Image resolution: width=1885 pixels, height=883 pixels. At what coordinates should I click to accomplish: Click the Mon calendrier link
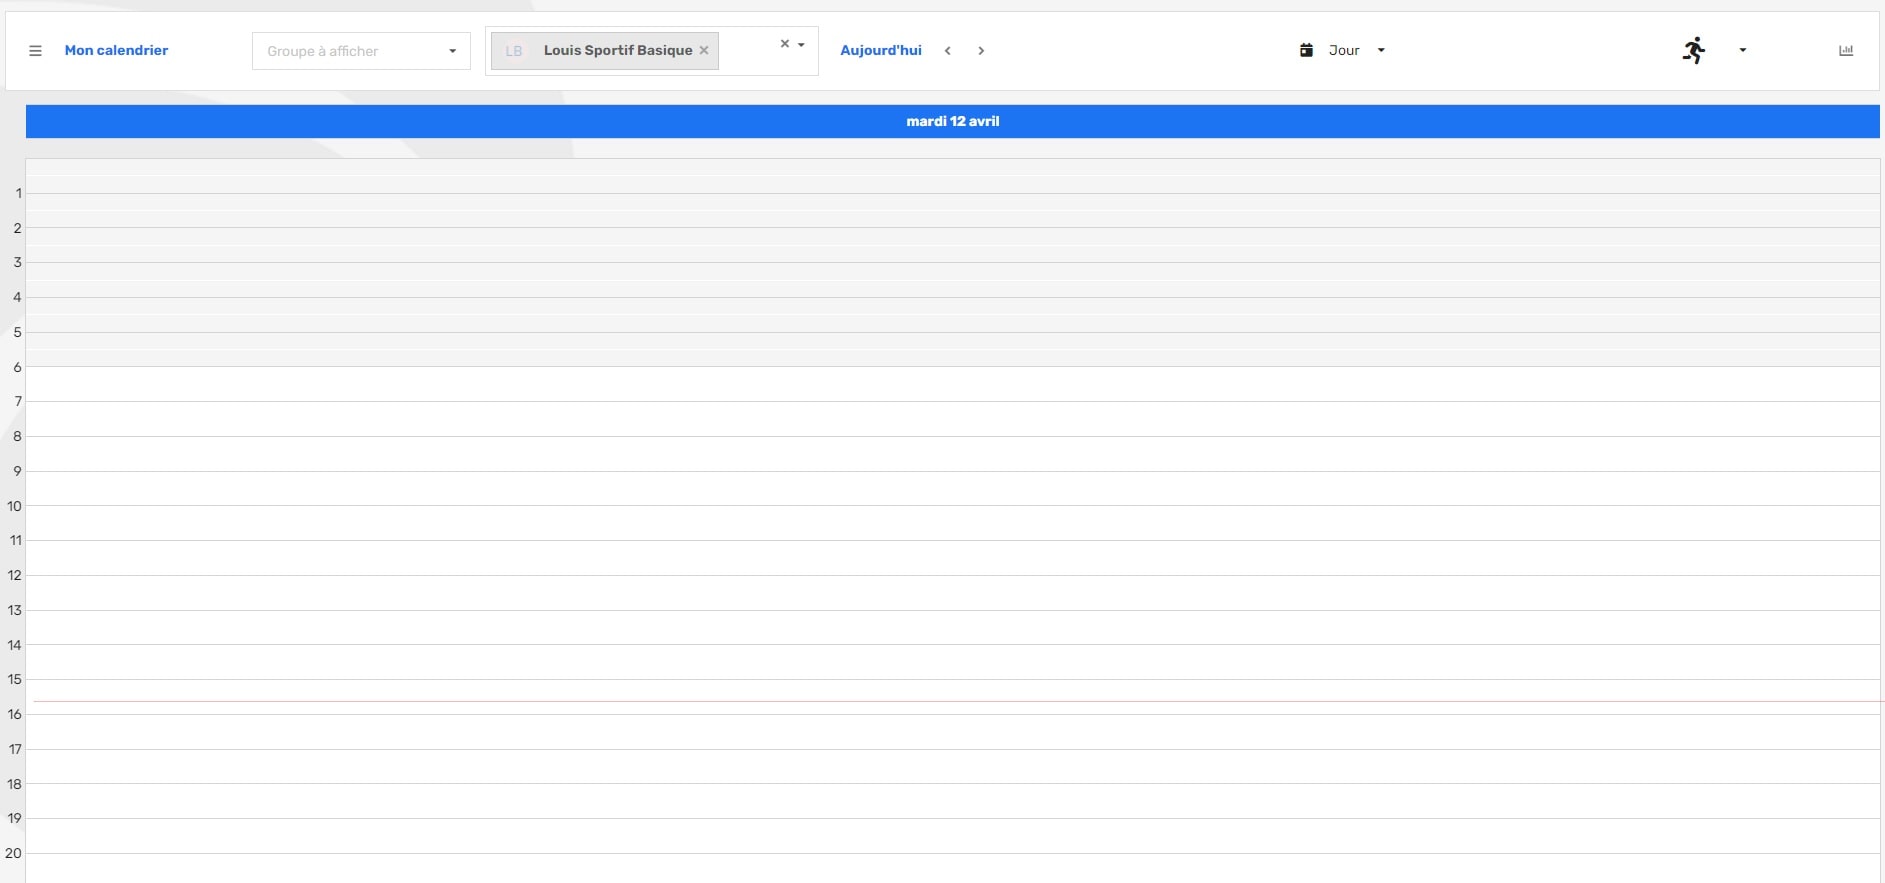(116, 50)
